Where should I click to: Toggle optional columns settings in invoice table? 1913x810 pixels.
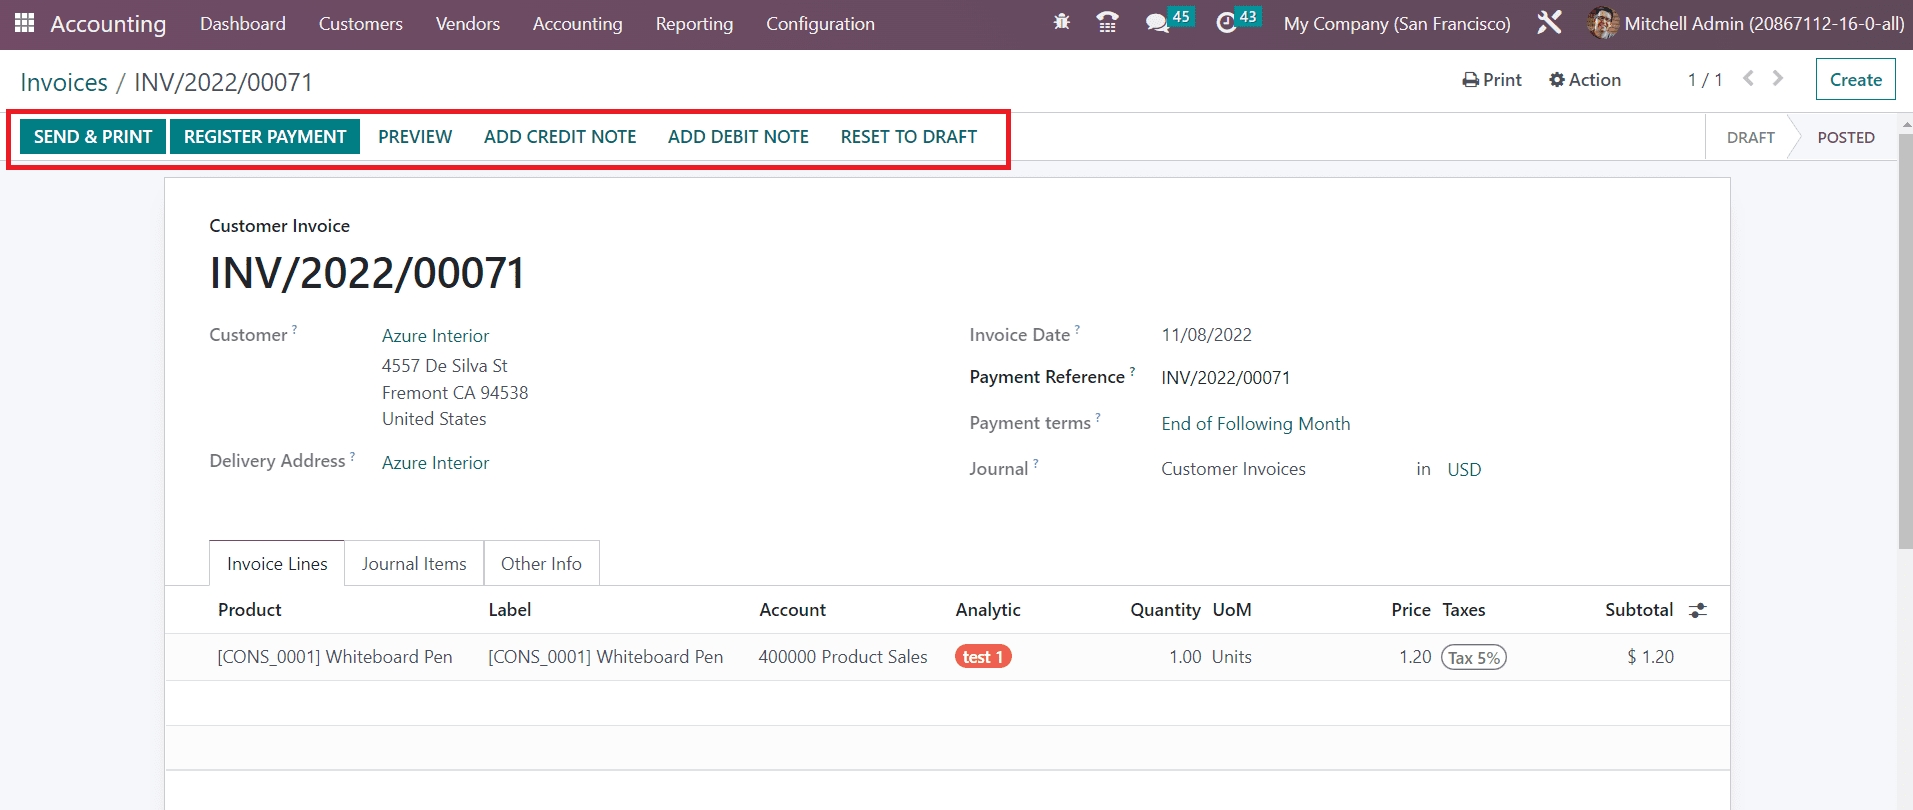click(x=1698, y=610)
